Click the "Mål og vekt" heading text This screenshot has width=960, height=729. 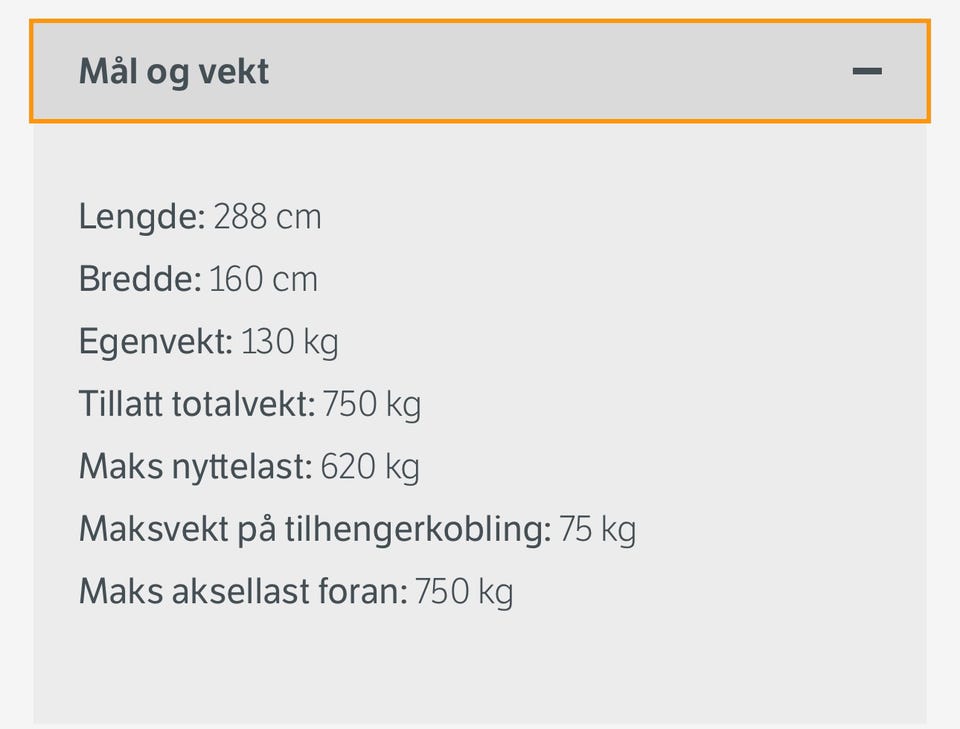click(x=174, y=73)
